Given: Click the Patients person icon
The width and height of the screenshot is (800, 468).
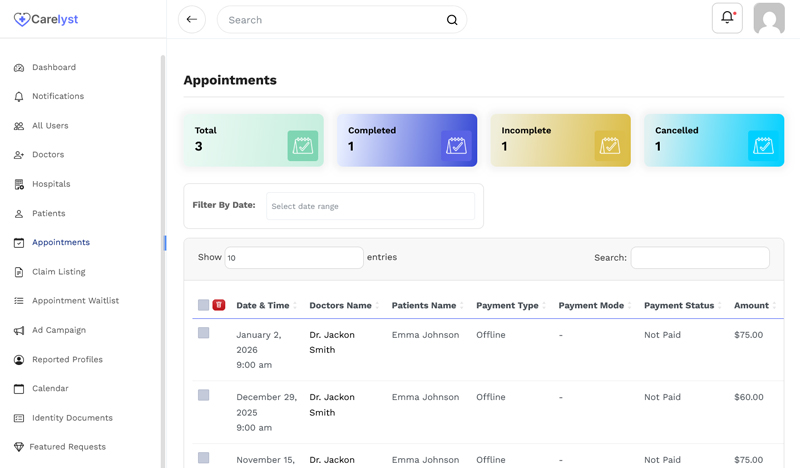Looking at the screenshot, I should click(x=19, y=213).
